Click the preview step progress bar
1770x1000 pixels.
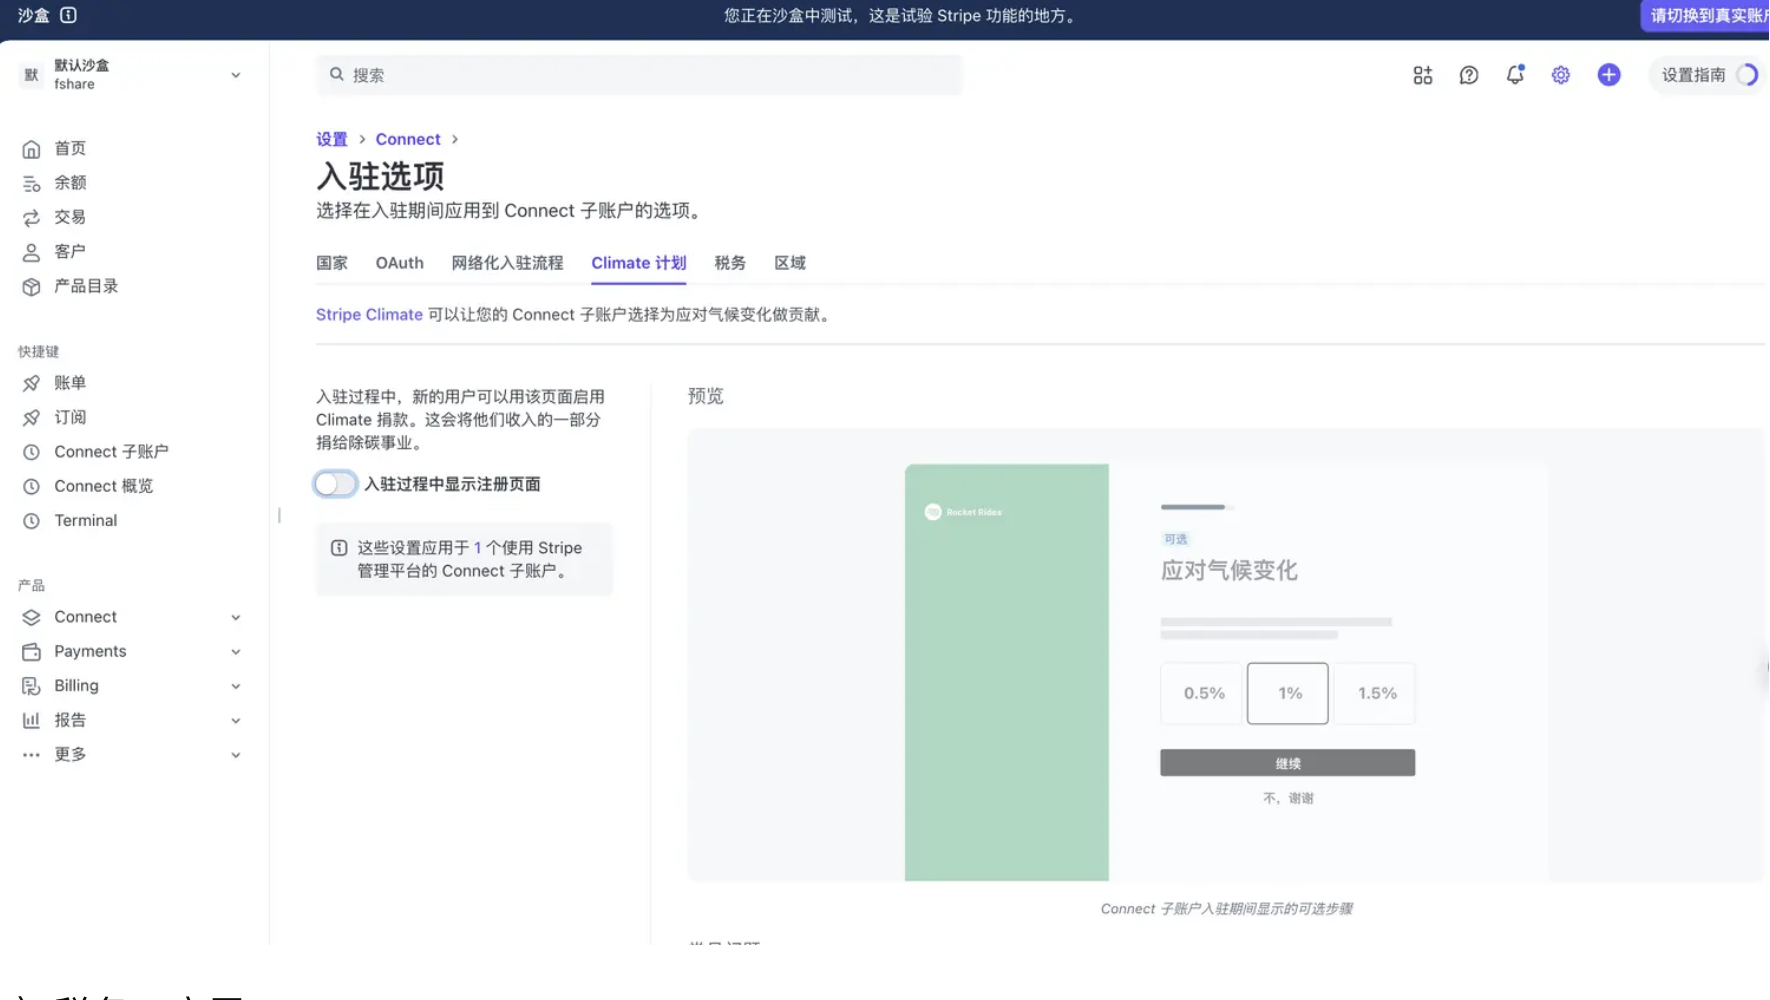click(x=1198, y=507)
